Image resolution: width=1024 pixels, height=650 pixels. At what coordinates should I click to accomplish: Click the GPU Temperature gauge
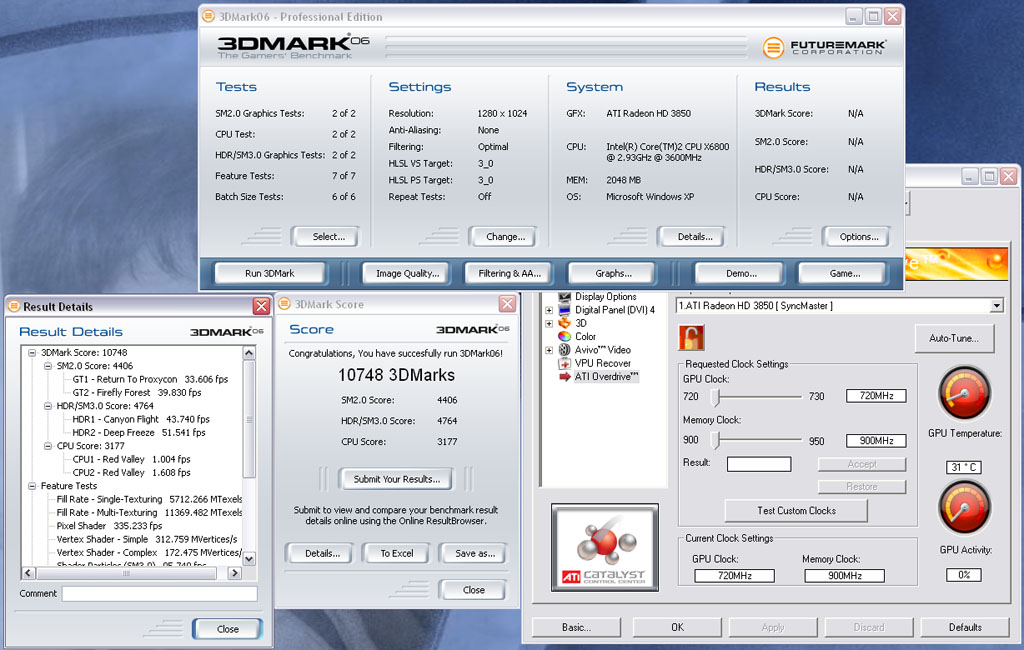pyautogui.click(x=965, y=393)
